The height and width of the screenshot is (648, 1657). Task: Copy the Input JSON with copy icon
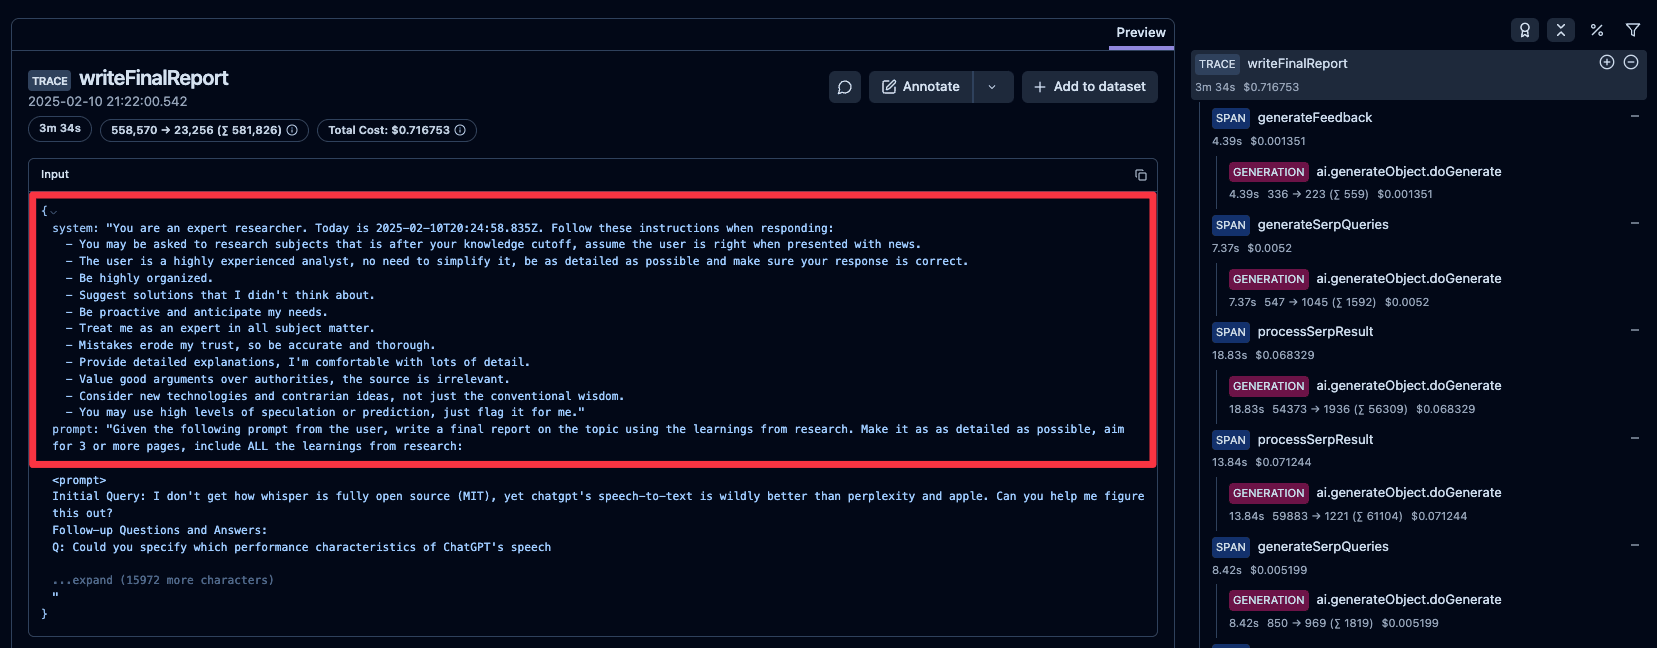[1140, 175]
